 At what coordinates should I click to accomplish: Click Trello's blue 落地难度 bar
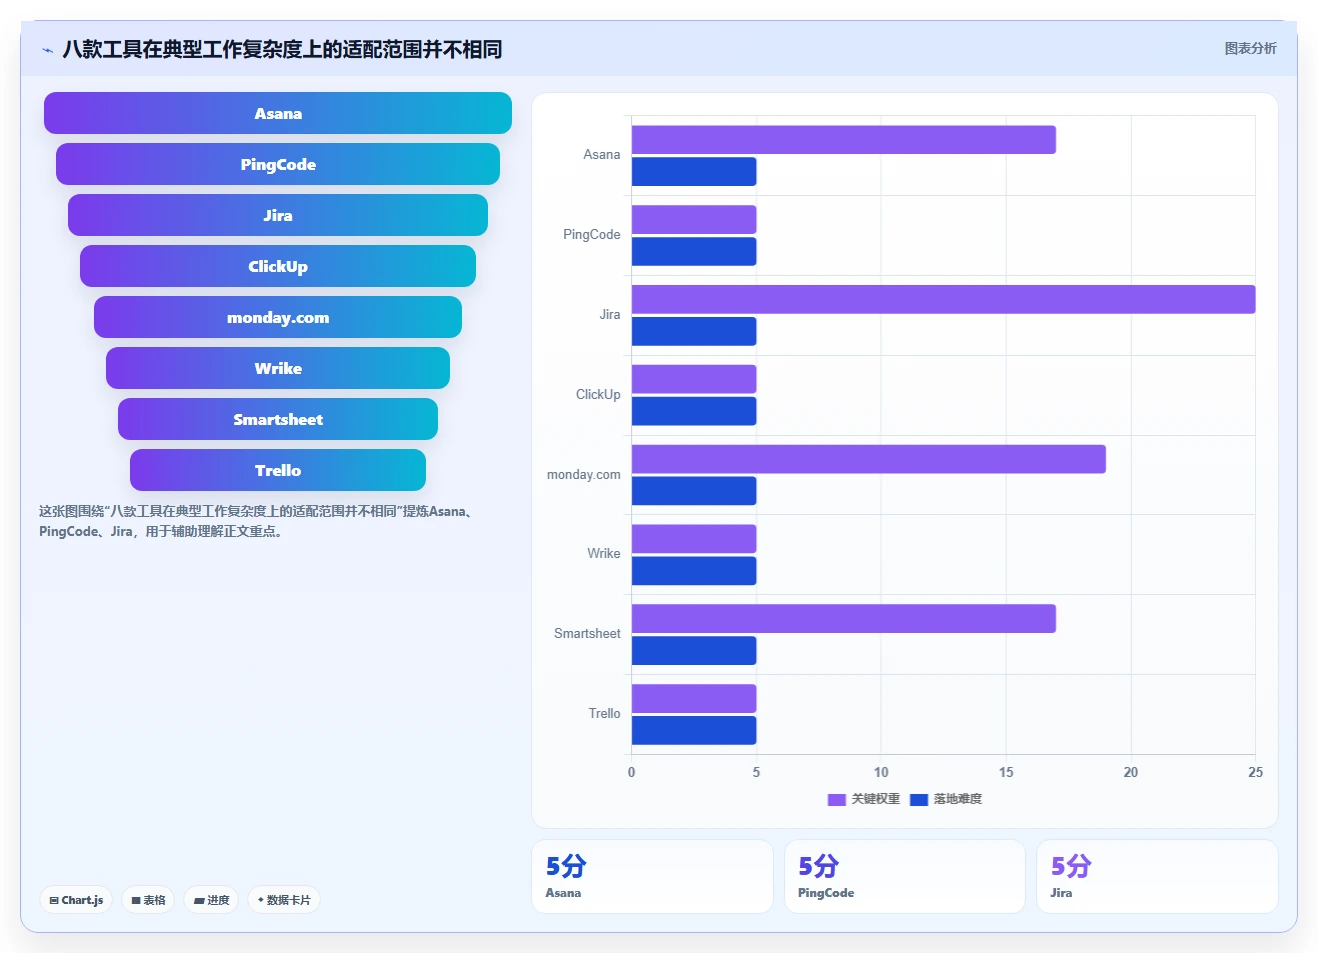(x=694, y=730)
